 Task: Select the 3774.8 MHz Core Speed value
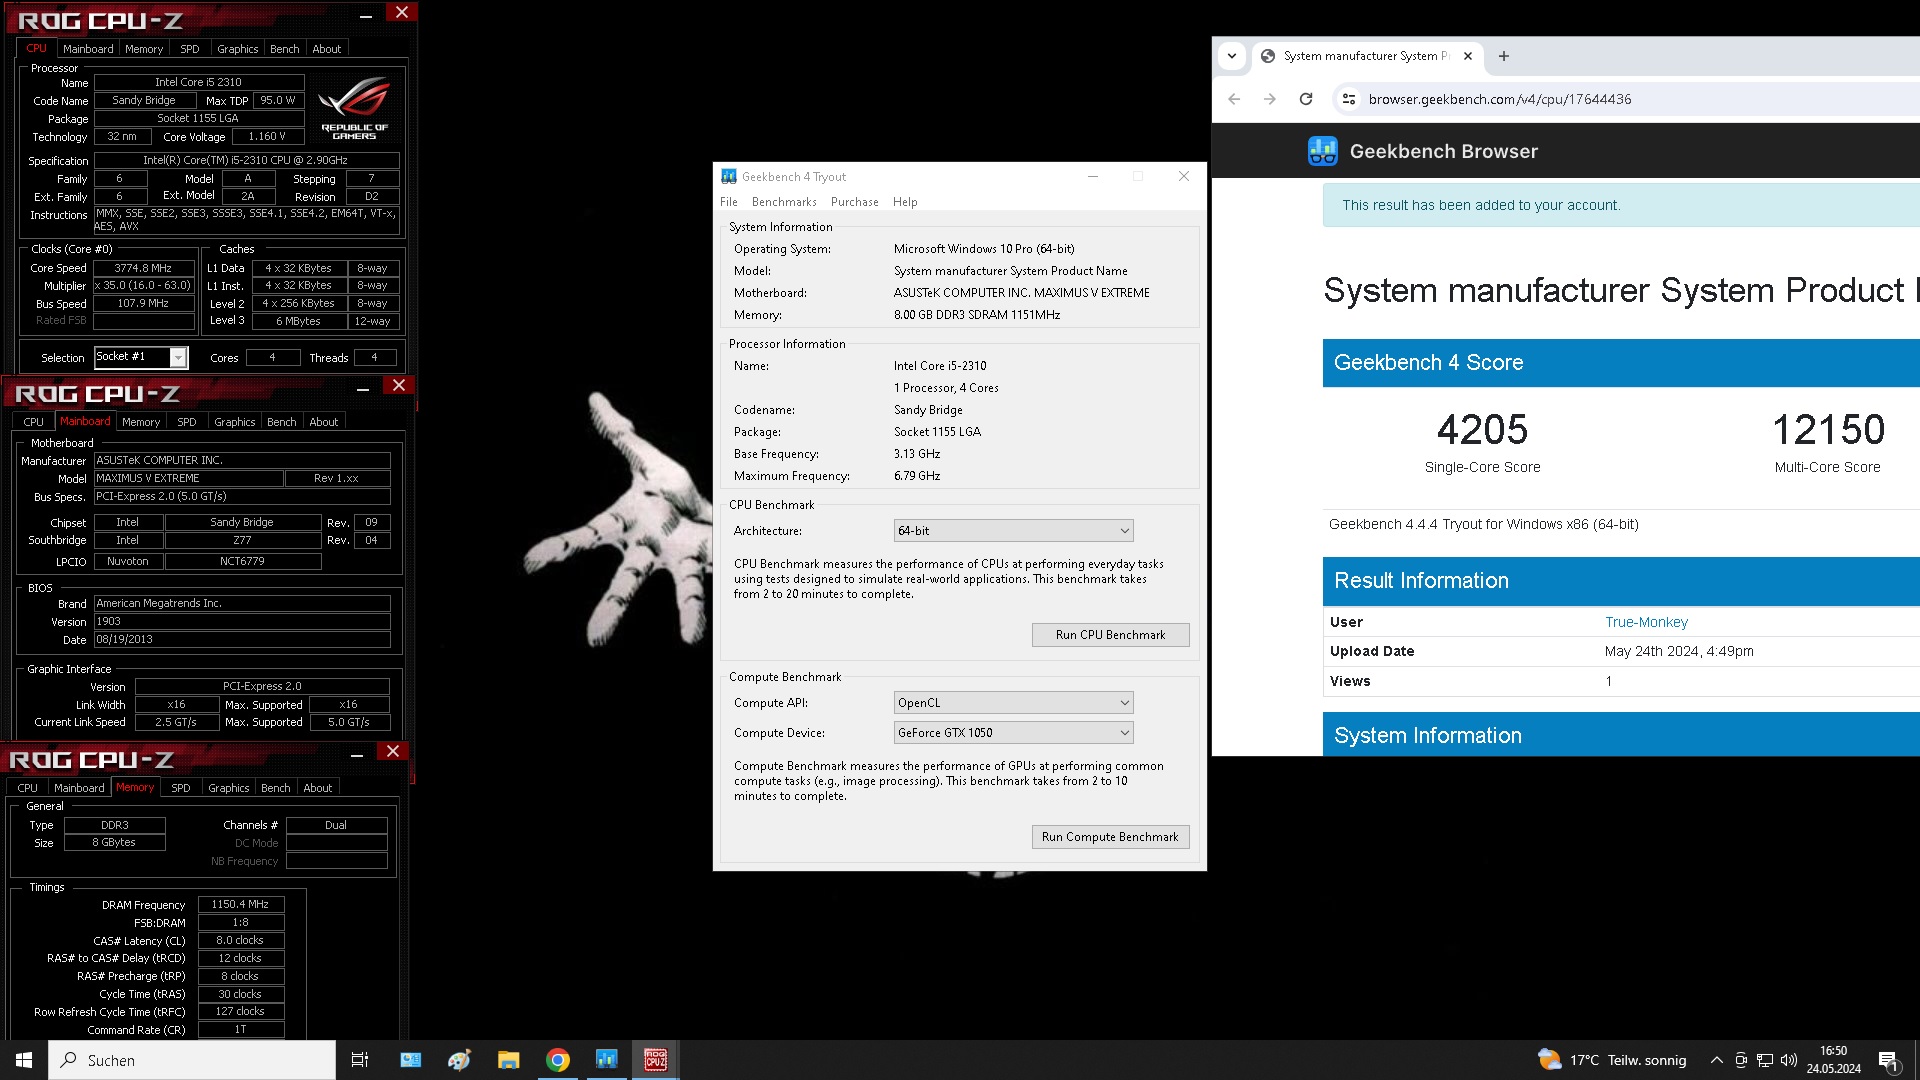pyautogui.click(x=143, y=268)
